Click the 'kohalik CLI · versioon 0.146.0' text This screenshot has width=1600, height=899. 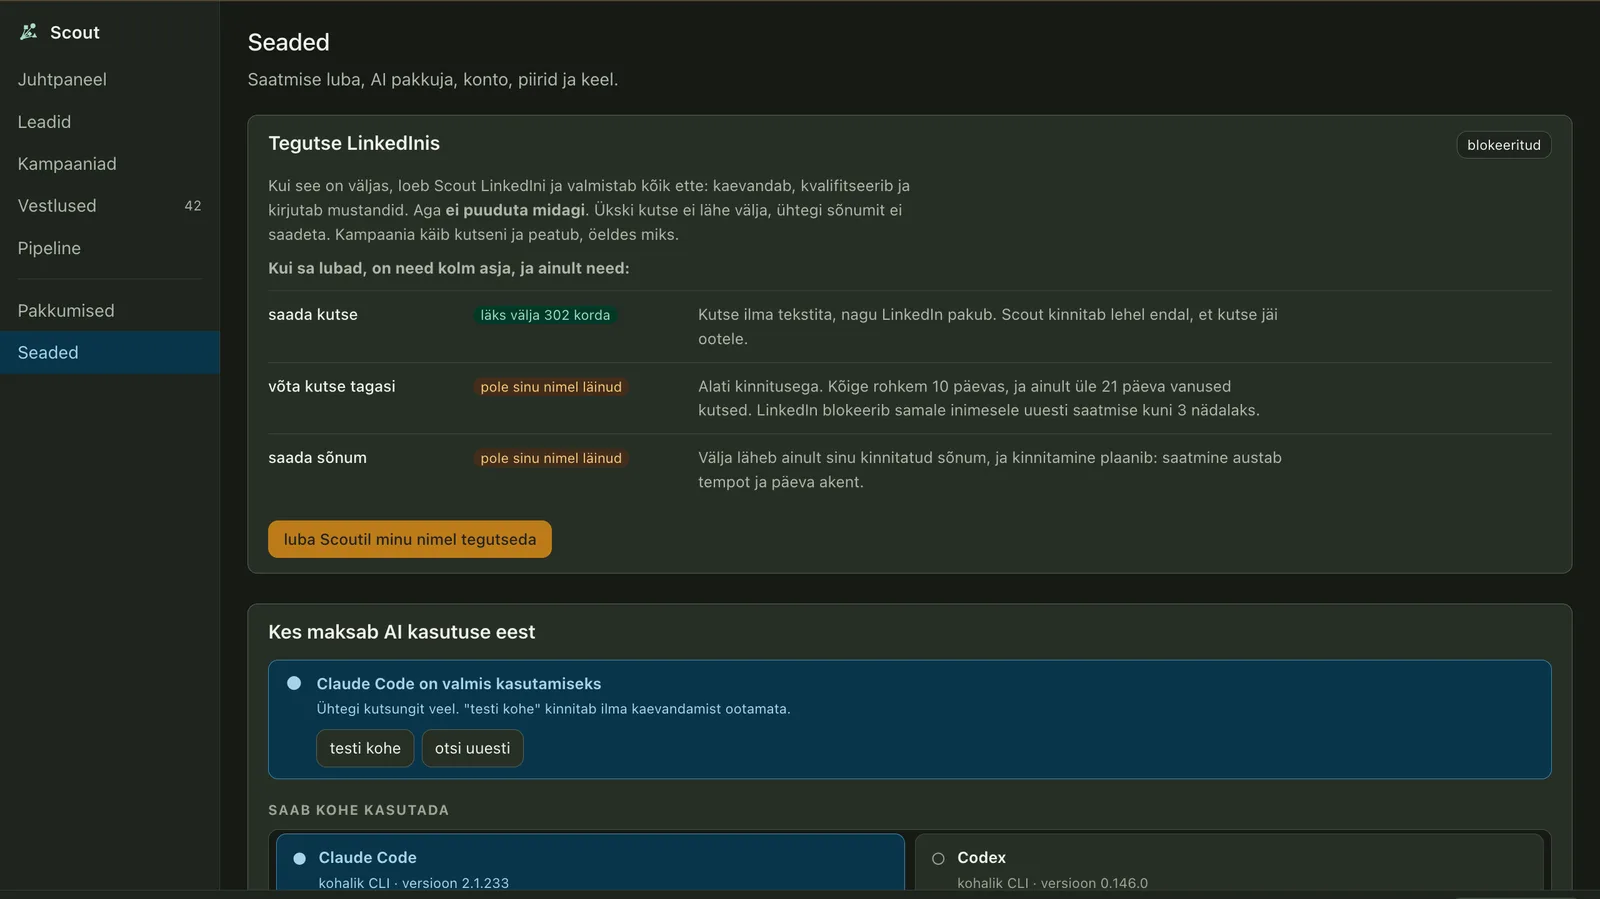click(x=1053, y=883)
